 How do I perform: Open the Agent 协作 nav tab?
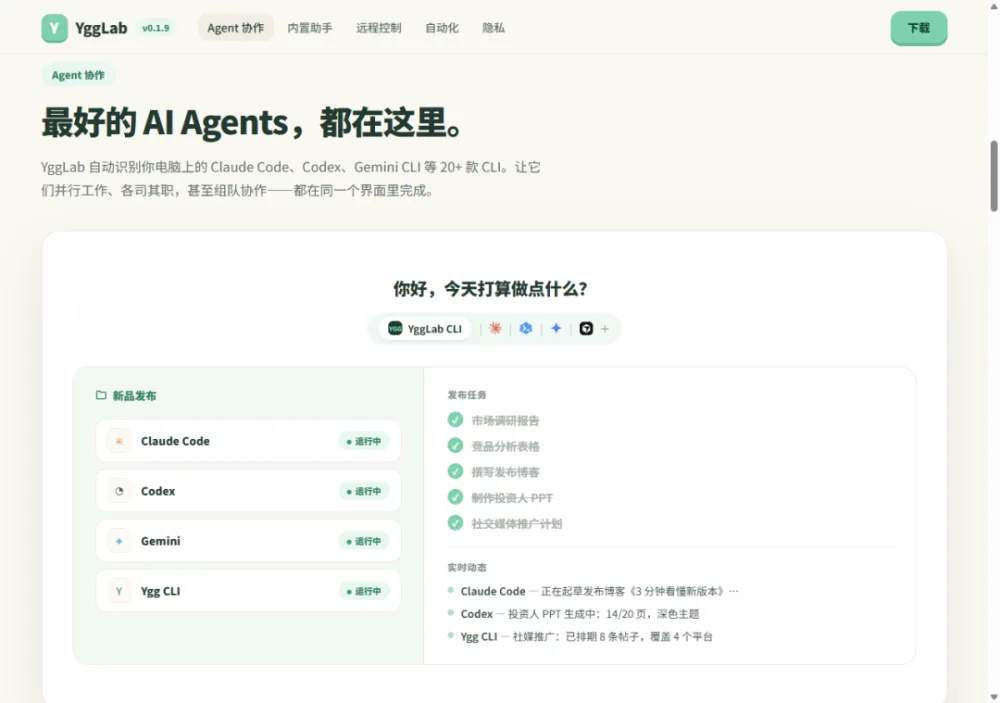tap(235, 28)
